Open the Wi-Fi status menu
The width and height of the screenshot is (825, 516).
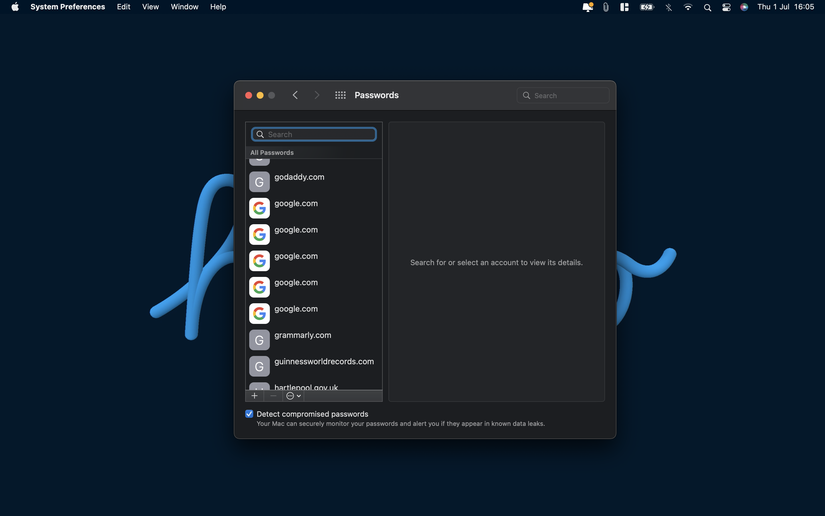tap(688, 7)
